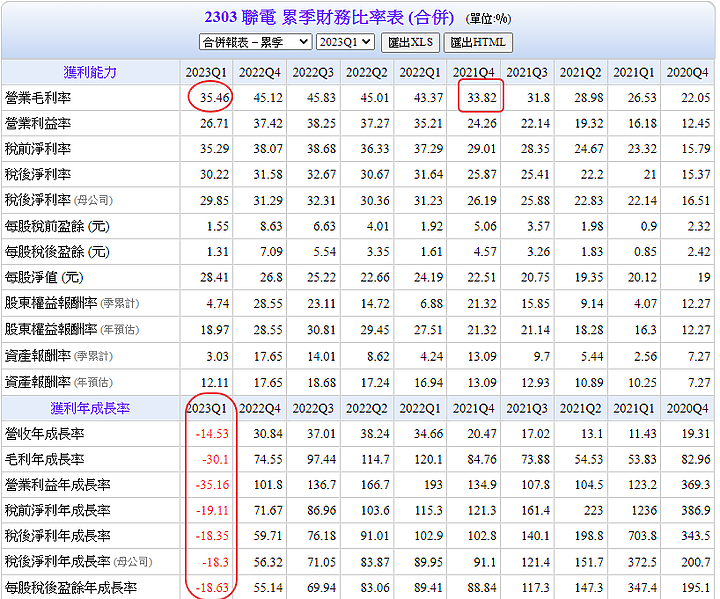Click the 369.3 operating income growth value
This screenshot has width=720, height=599.
[696, 485]
